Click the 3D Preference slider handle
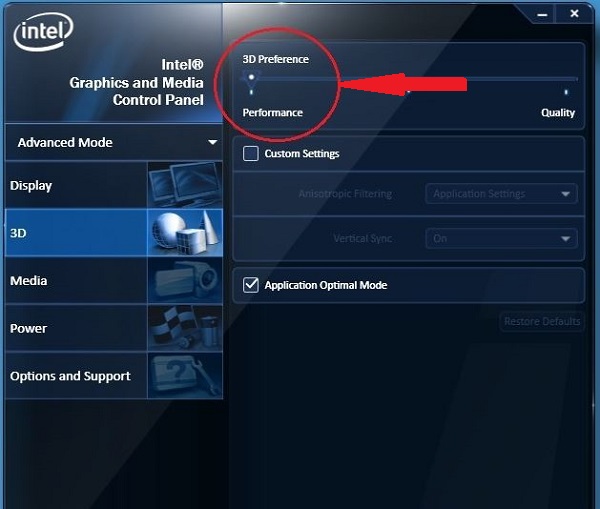This screenshot has width=600, height=509. point(252,77)
